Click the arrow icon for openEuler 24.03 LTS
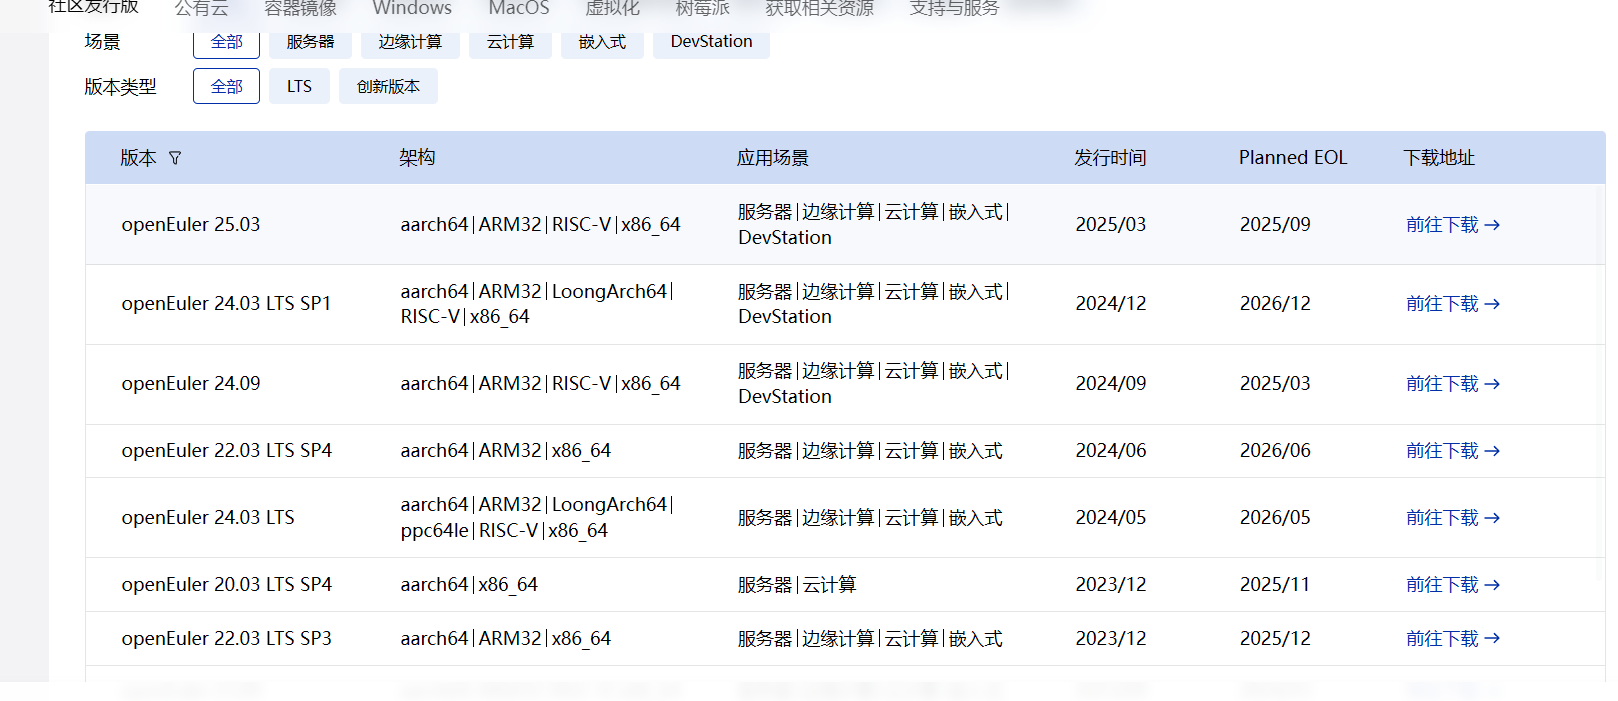This screenshot has height=701, width=1618. click(1492, 518)
